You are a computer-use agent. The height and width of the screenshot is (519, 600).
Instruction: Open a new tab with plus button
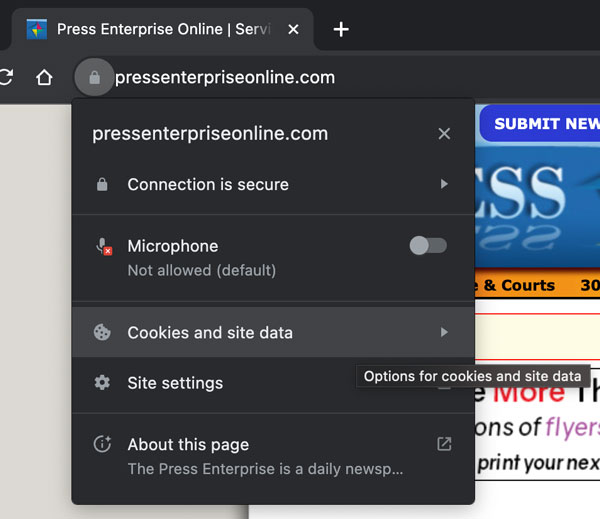click(x=341, y=29)
